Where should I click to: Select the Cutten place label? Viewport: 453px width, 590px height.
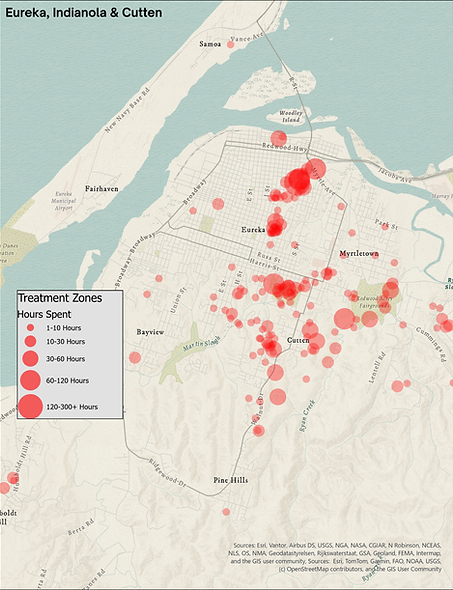pos(298,340)
